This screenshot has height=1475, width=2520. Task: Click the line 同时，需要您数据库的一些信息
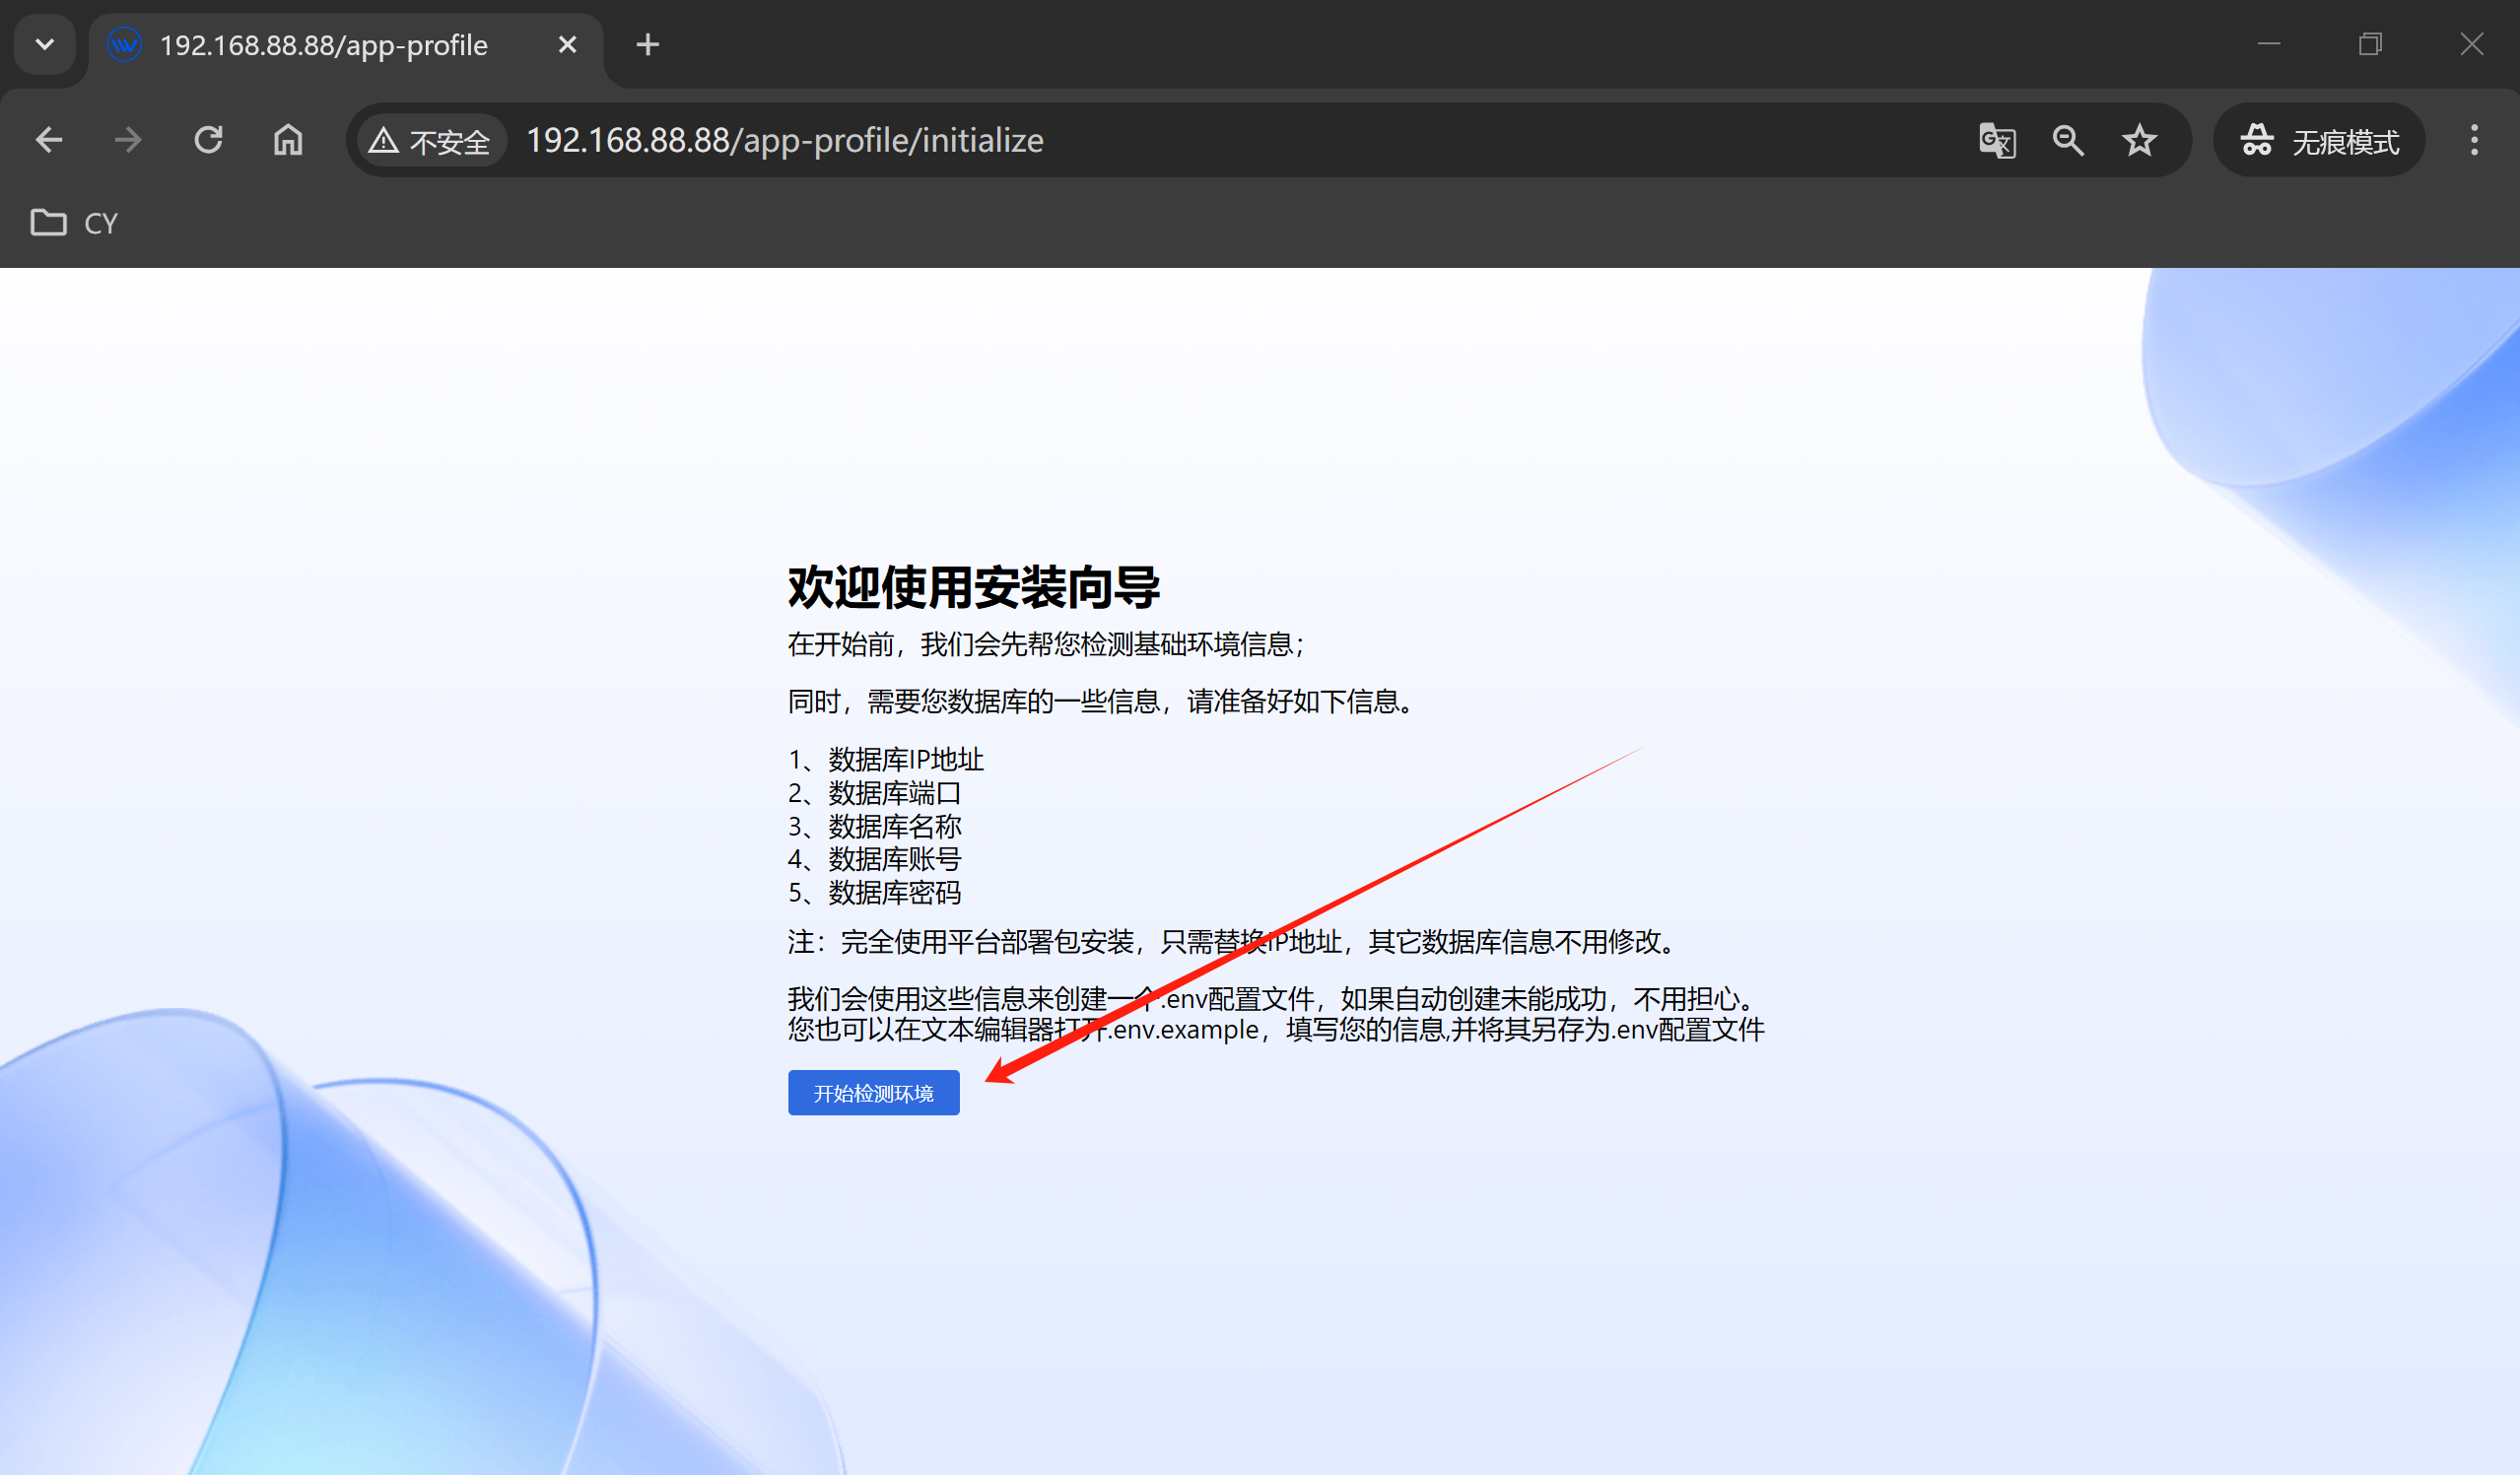(x=1103, y=702)
